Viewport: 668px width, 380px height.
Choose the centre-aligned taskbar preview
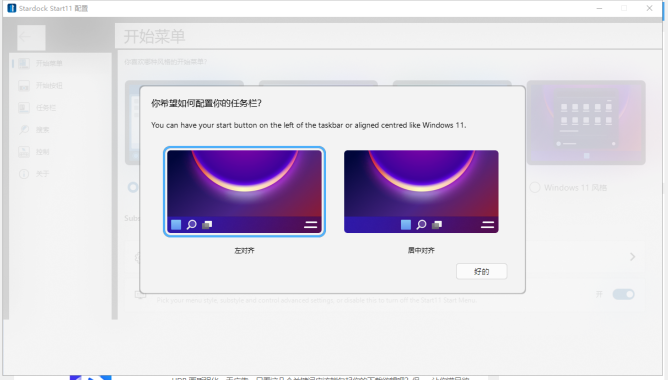421,191
